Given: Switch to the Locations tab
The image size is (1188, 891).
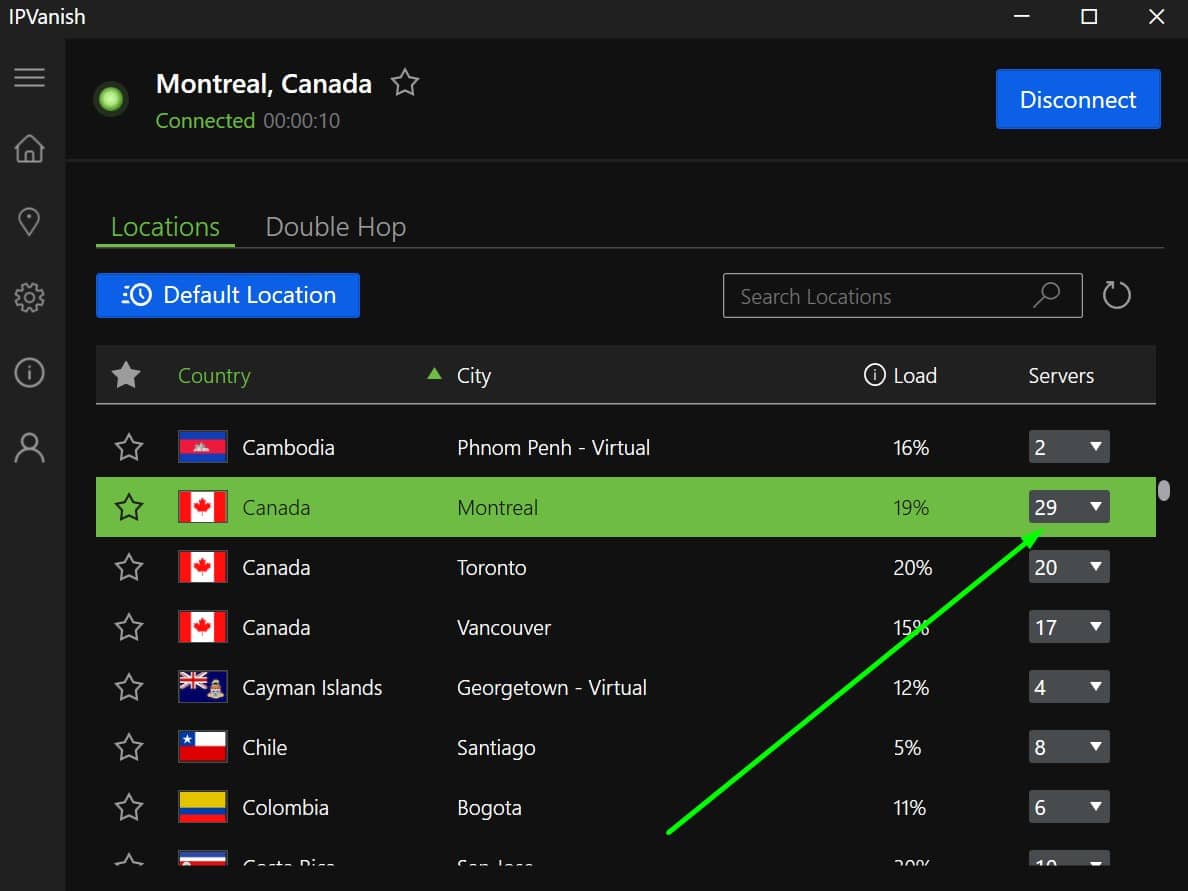Looking at the screenshot, I should 165,227.
